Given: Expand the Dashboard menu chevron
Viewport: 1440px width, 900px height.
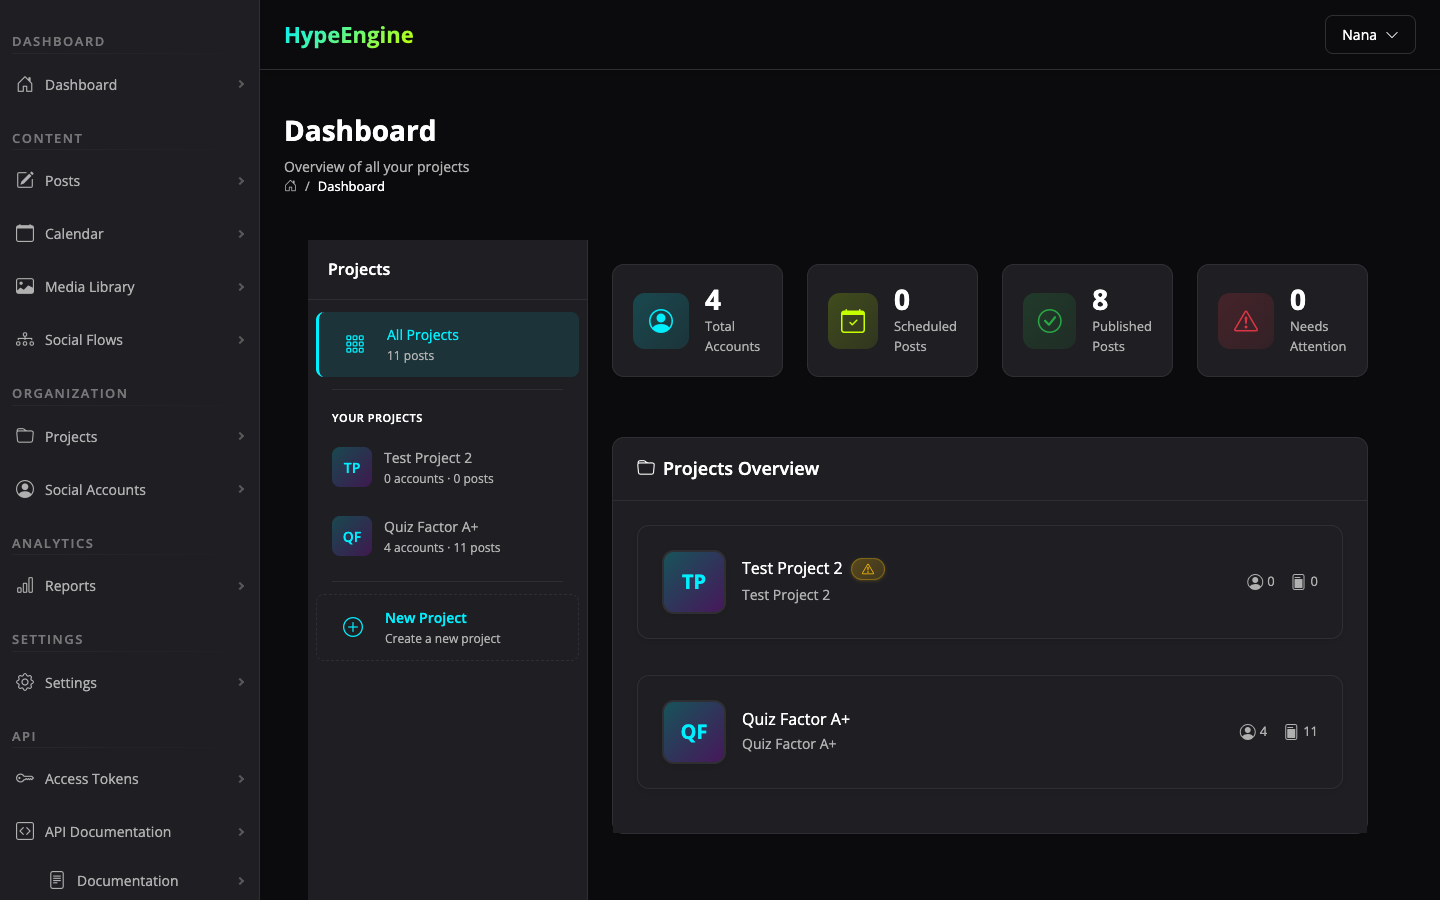Looking at the screenshot, I should click(x=241, y=84).
